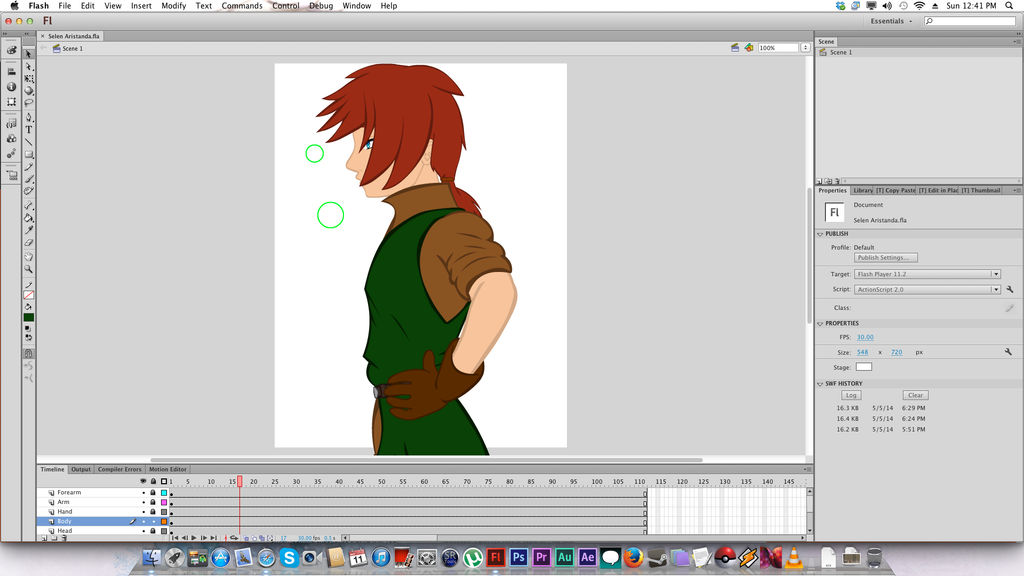Click the Log button

click(x=851, y=395)
